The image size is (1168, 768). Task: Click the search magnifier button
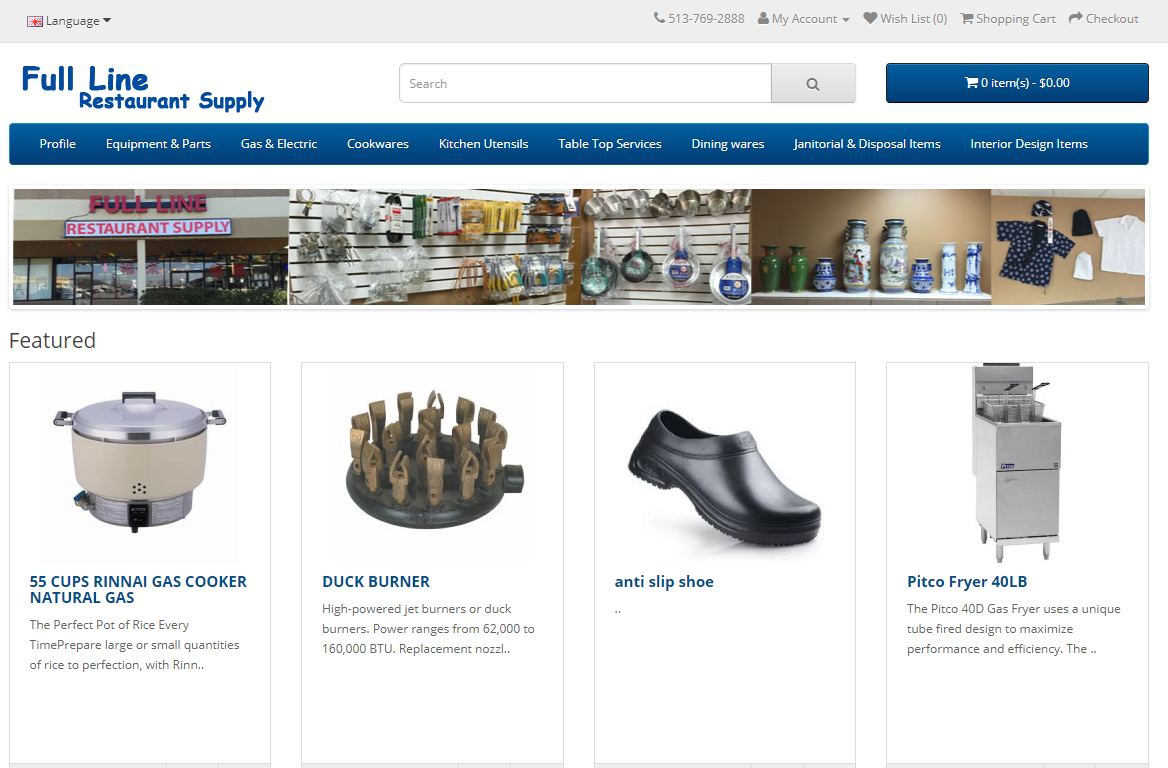coord(813,83)
